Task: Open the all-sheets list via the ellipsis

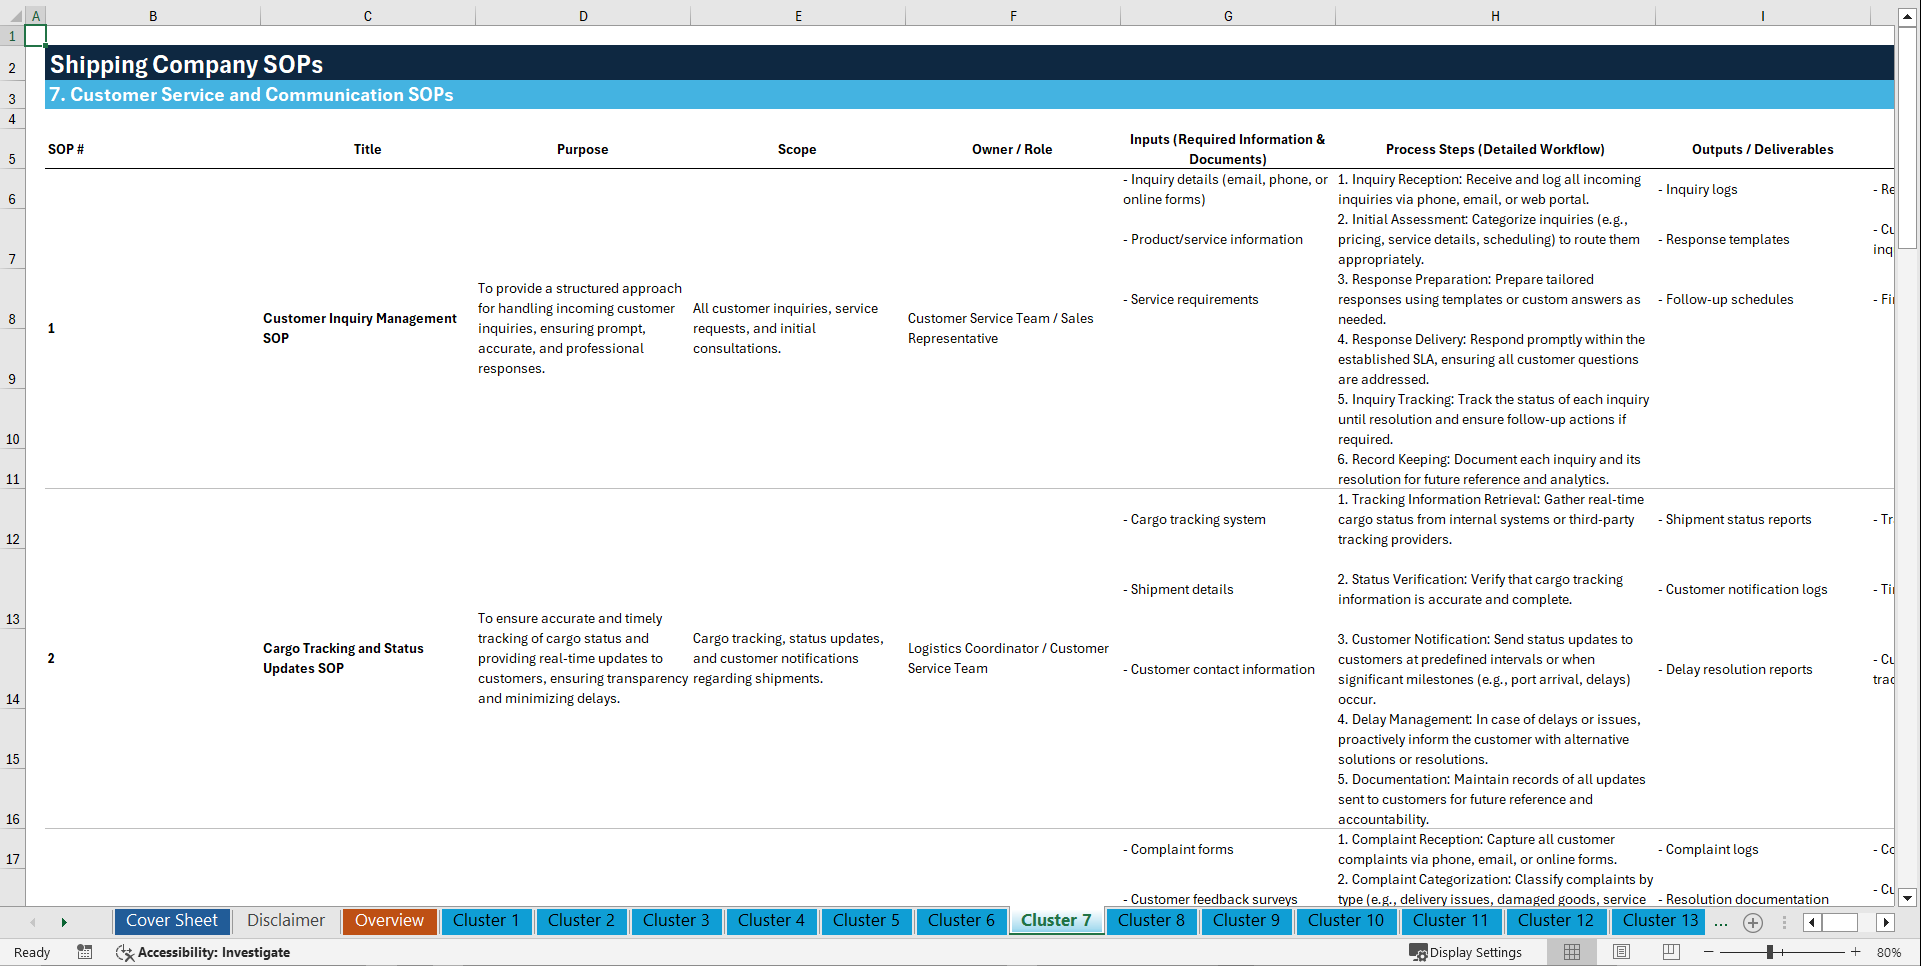Action: (1721, 922)
